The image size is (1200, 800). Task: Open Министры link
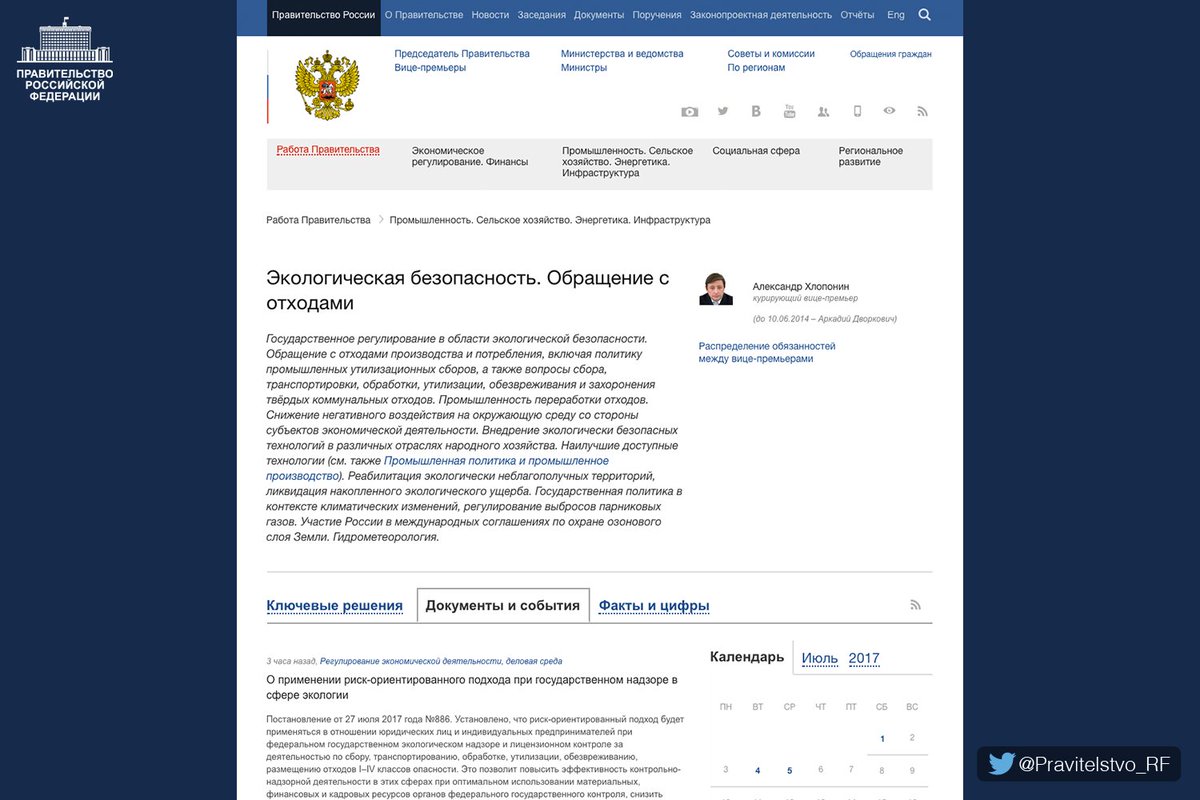coord(584,68)
